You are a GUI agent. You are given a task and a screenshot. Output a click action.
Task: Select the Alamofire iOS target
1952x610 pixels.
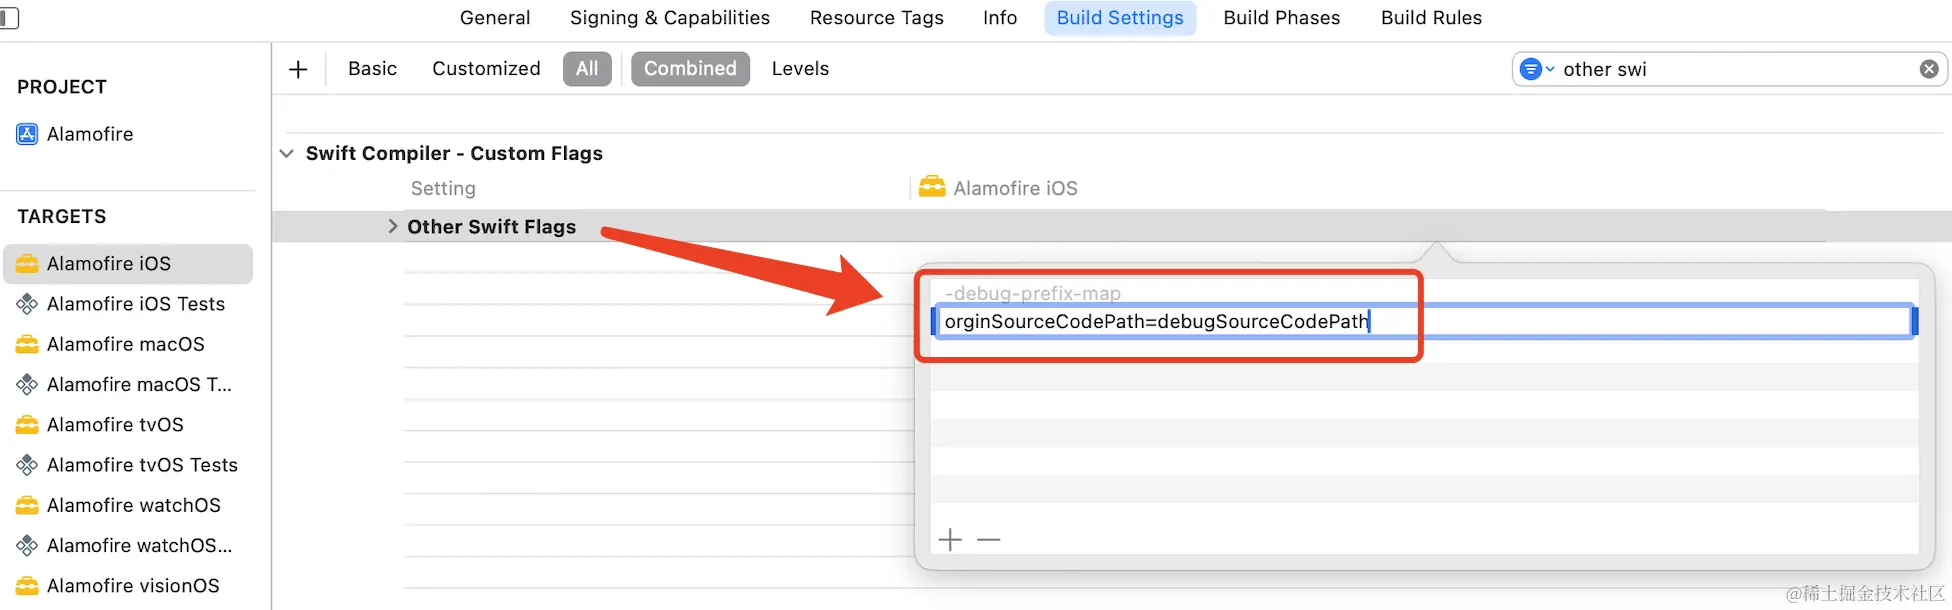click(x=128, y=264)
